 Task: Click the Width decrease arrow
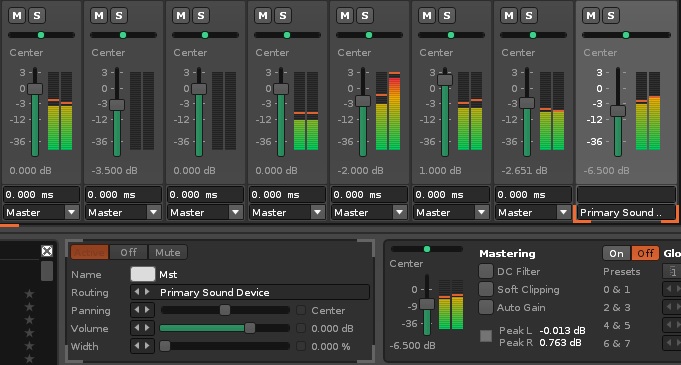(137, 346)
